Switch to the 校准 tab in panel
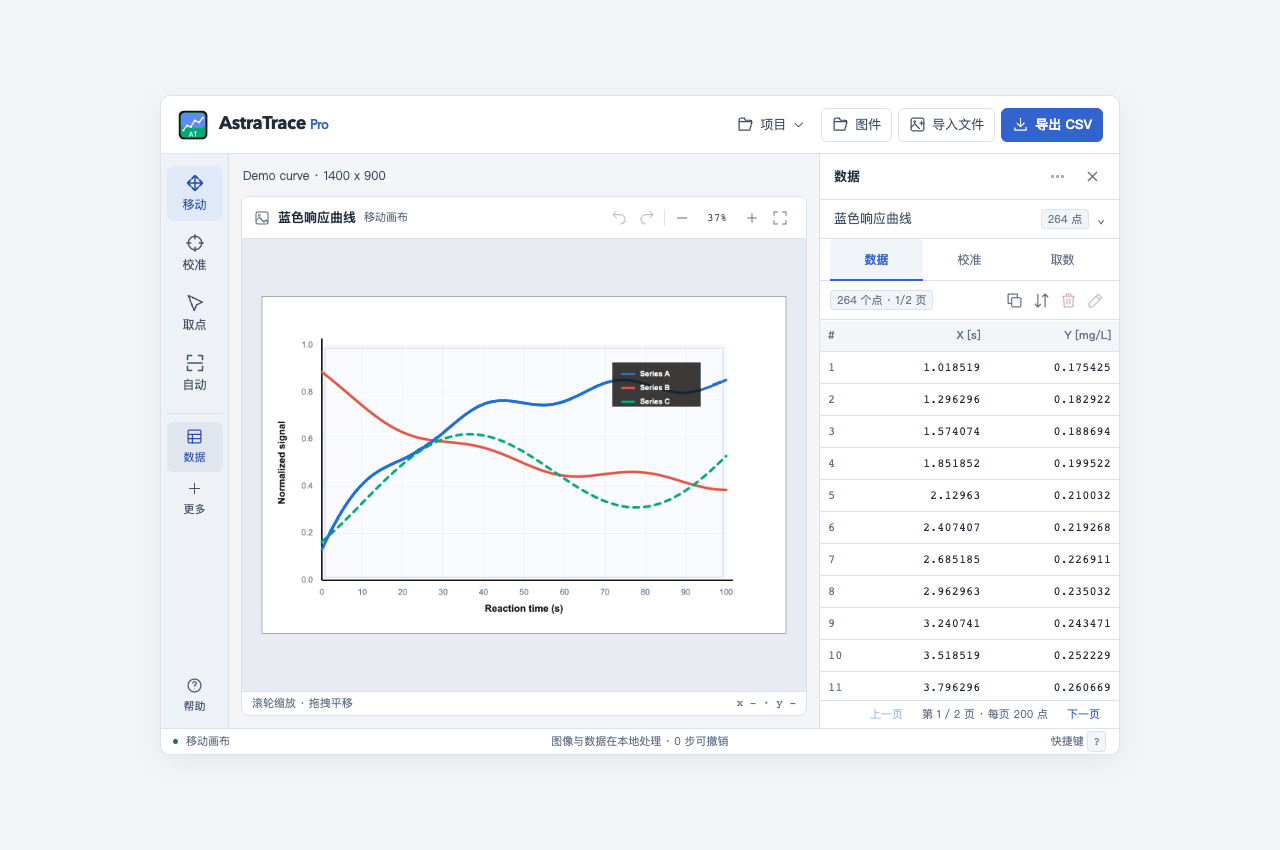1280x850 pixels. [969, 260]
